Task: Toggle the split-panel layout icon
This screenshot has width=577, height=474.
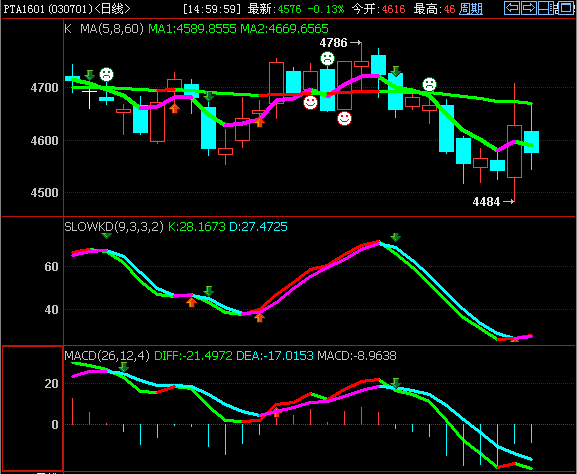Action: pos(546,8)
